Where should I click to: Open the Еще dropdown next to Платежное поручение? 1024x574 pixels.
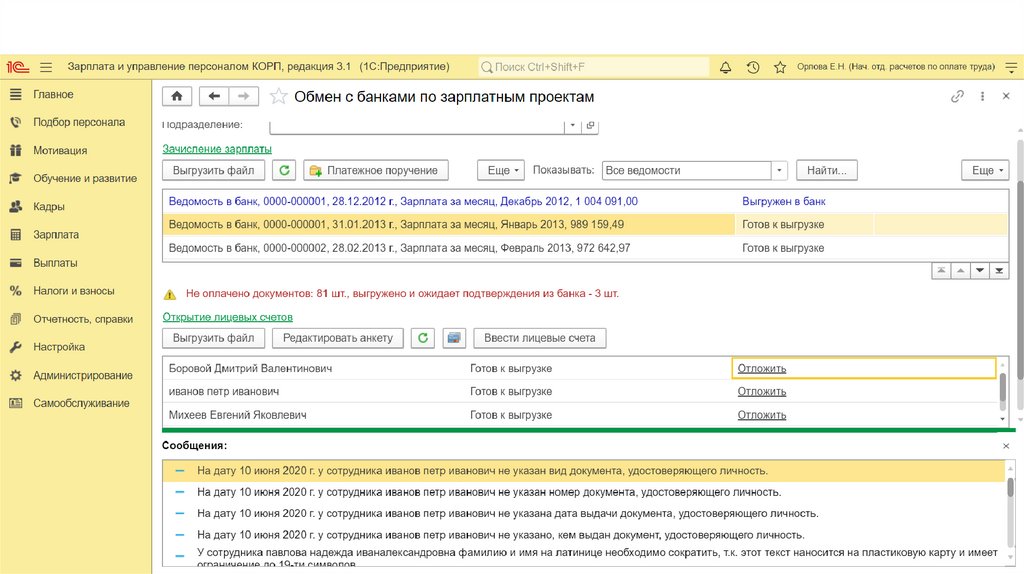(x=499, y=170)
